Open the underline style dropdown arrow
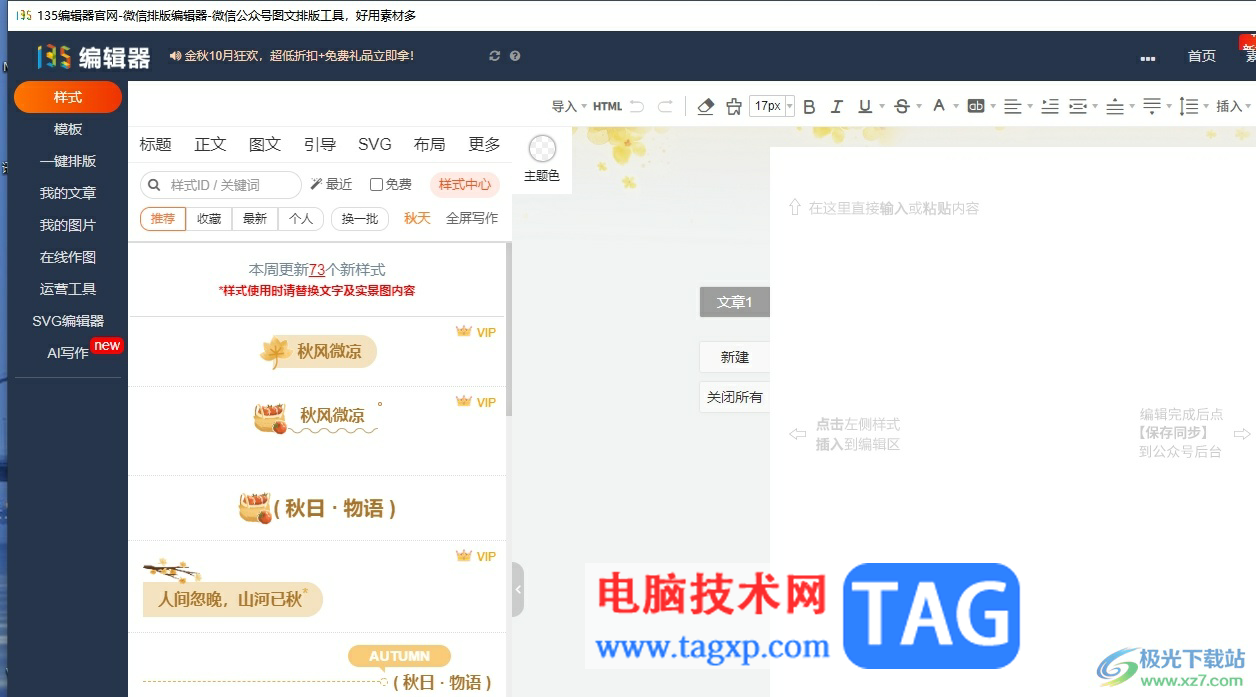 [x=882, y=106]
